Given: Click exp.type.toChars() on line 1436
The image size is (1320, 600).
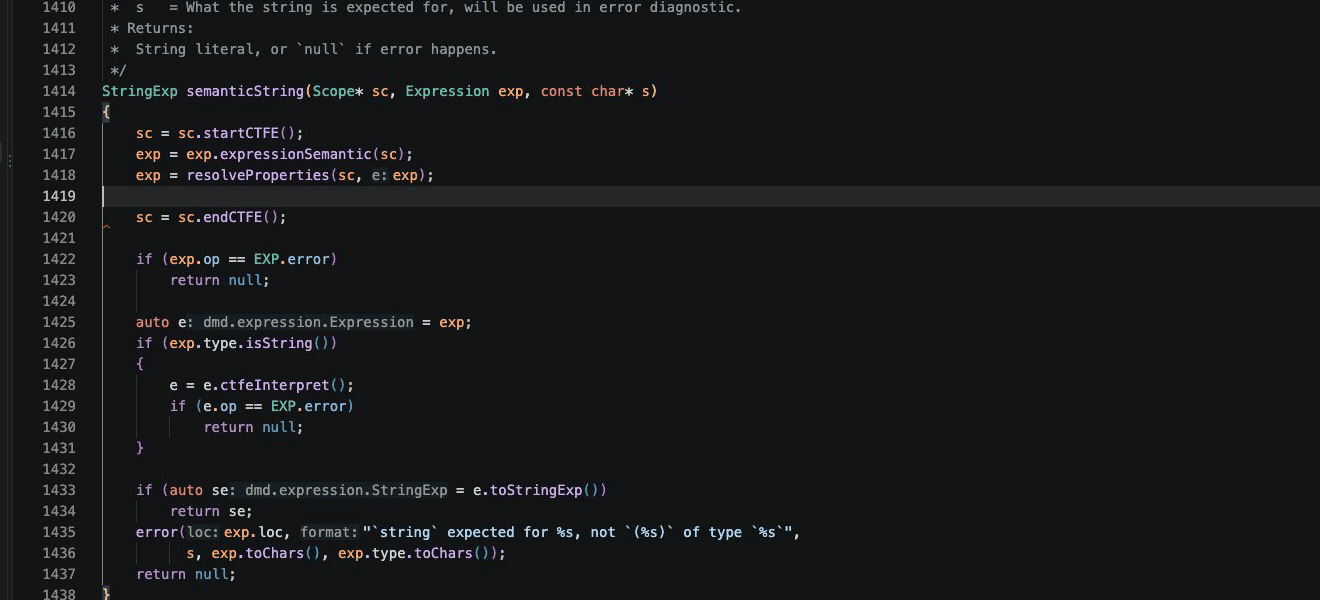Looking at the screenshot, I should point(417,553).
